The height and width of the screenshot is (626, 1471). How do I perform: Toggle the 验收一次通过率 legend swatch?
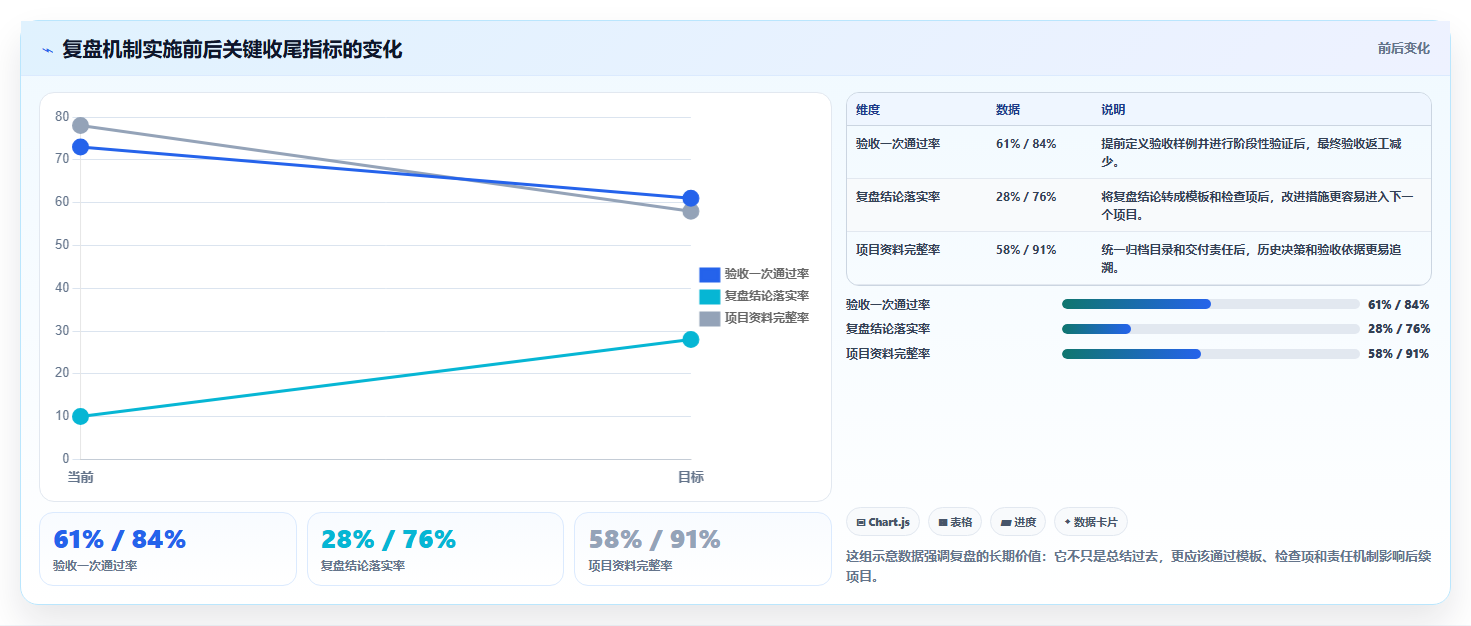pos(709,274)
